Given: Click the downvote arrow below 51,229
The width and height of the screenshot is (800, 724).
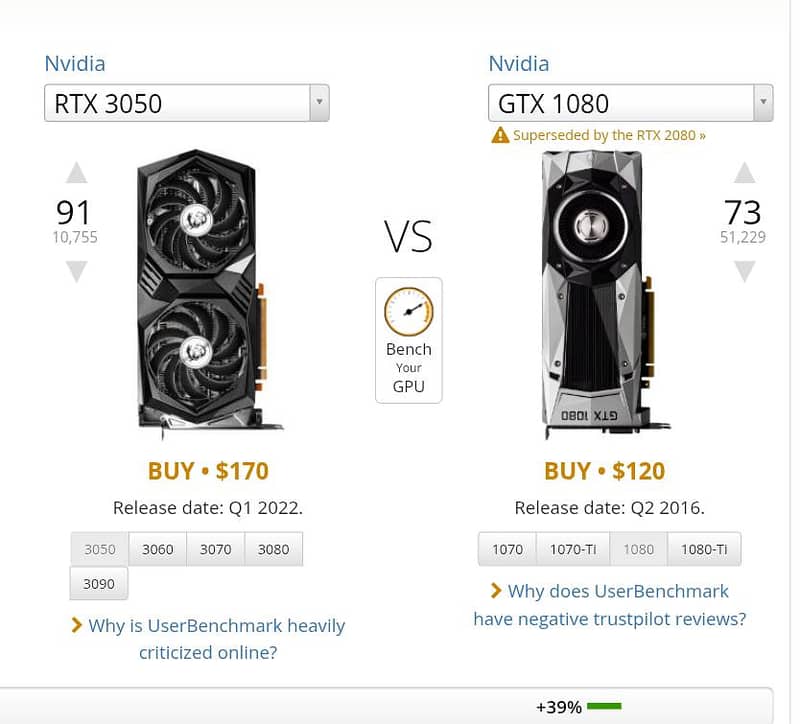Looking at the screenshot, I should pos(744,271).
